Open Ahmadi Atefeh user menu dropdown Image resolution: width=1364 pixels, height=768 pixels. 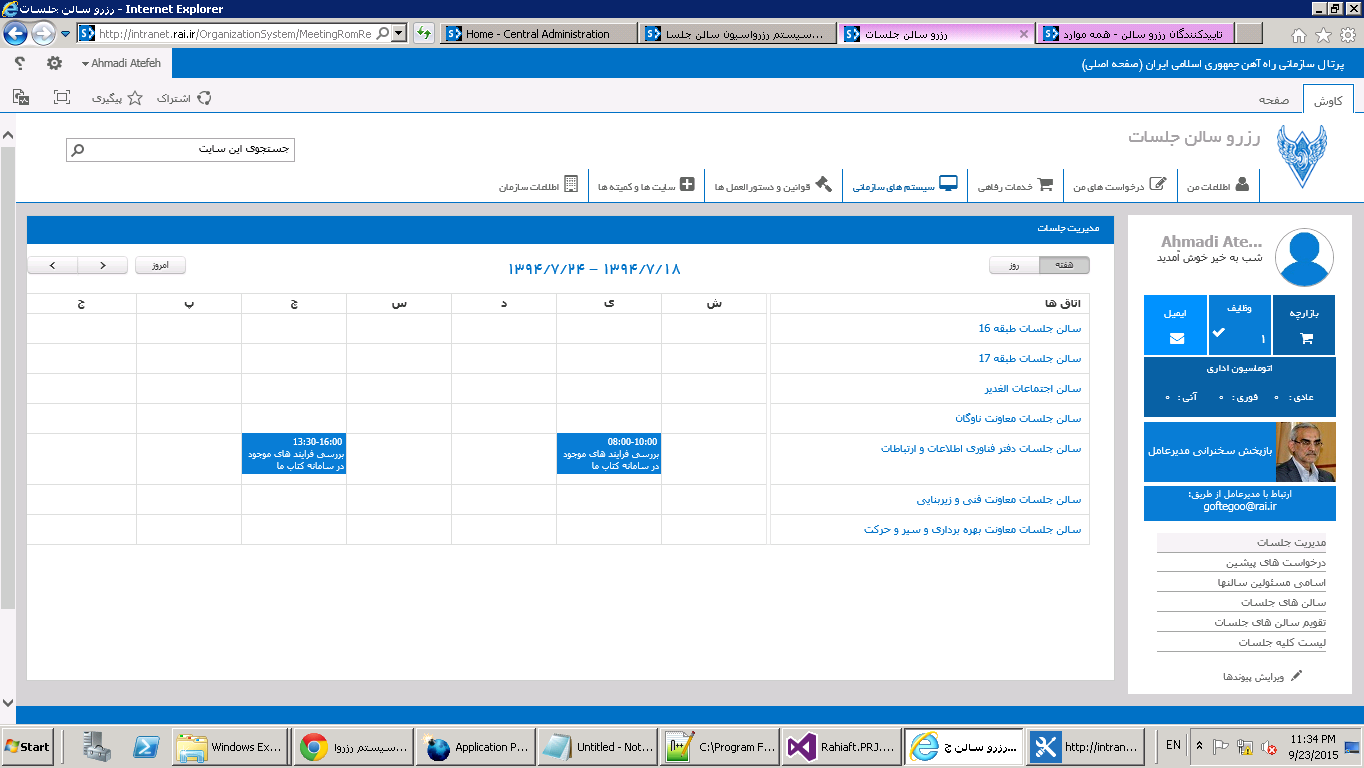point(121,63)
